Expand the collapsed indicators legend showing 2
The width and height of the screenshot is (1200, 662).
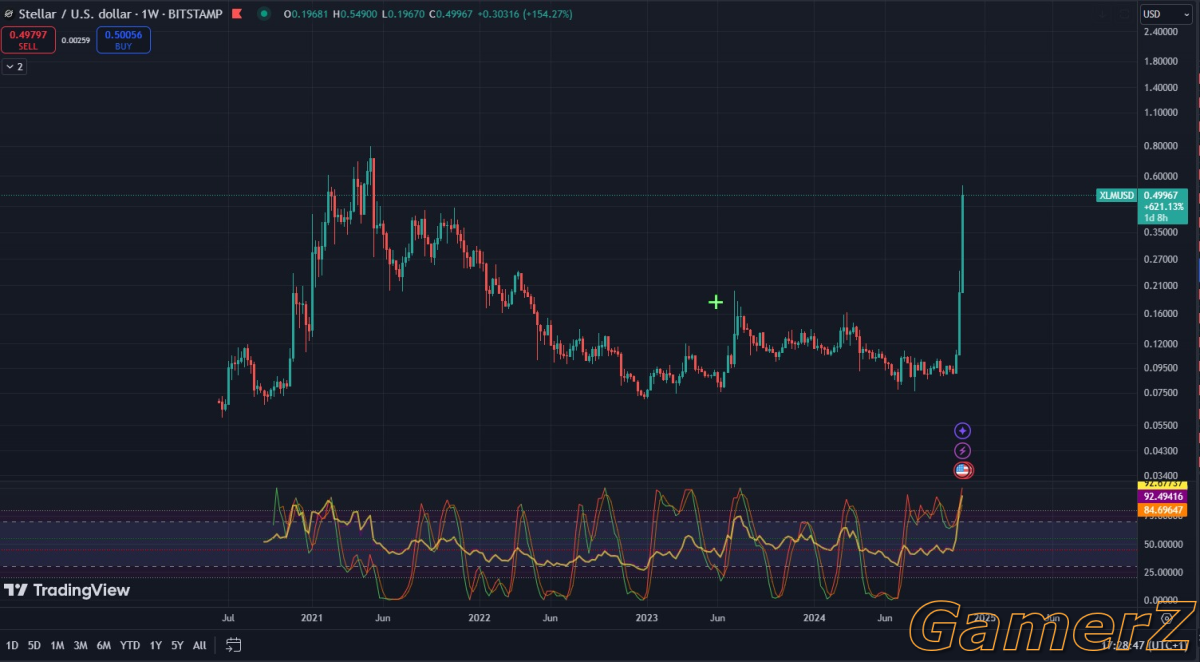(x=15, y=66)
